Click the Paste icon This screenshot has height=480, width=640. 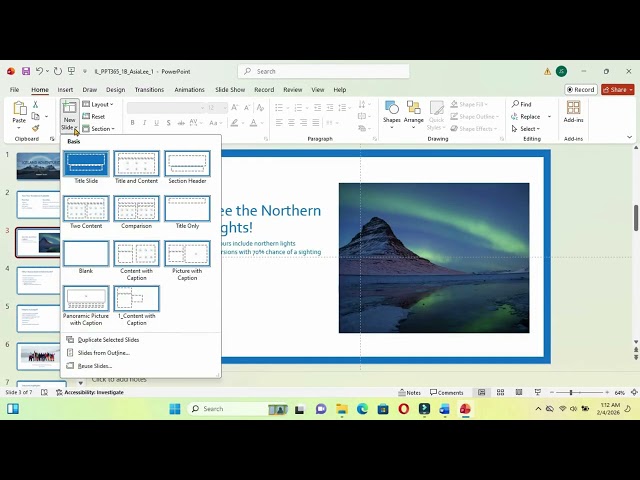[20, 109]
